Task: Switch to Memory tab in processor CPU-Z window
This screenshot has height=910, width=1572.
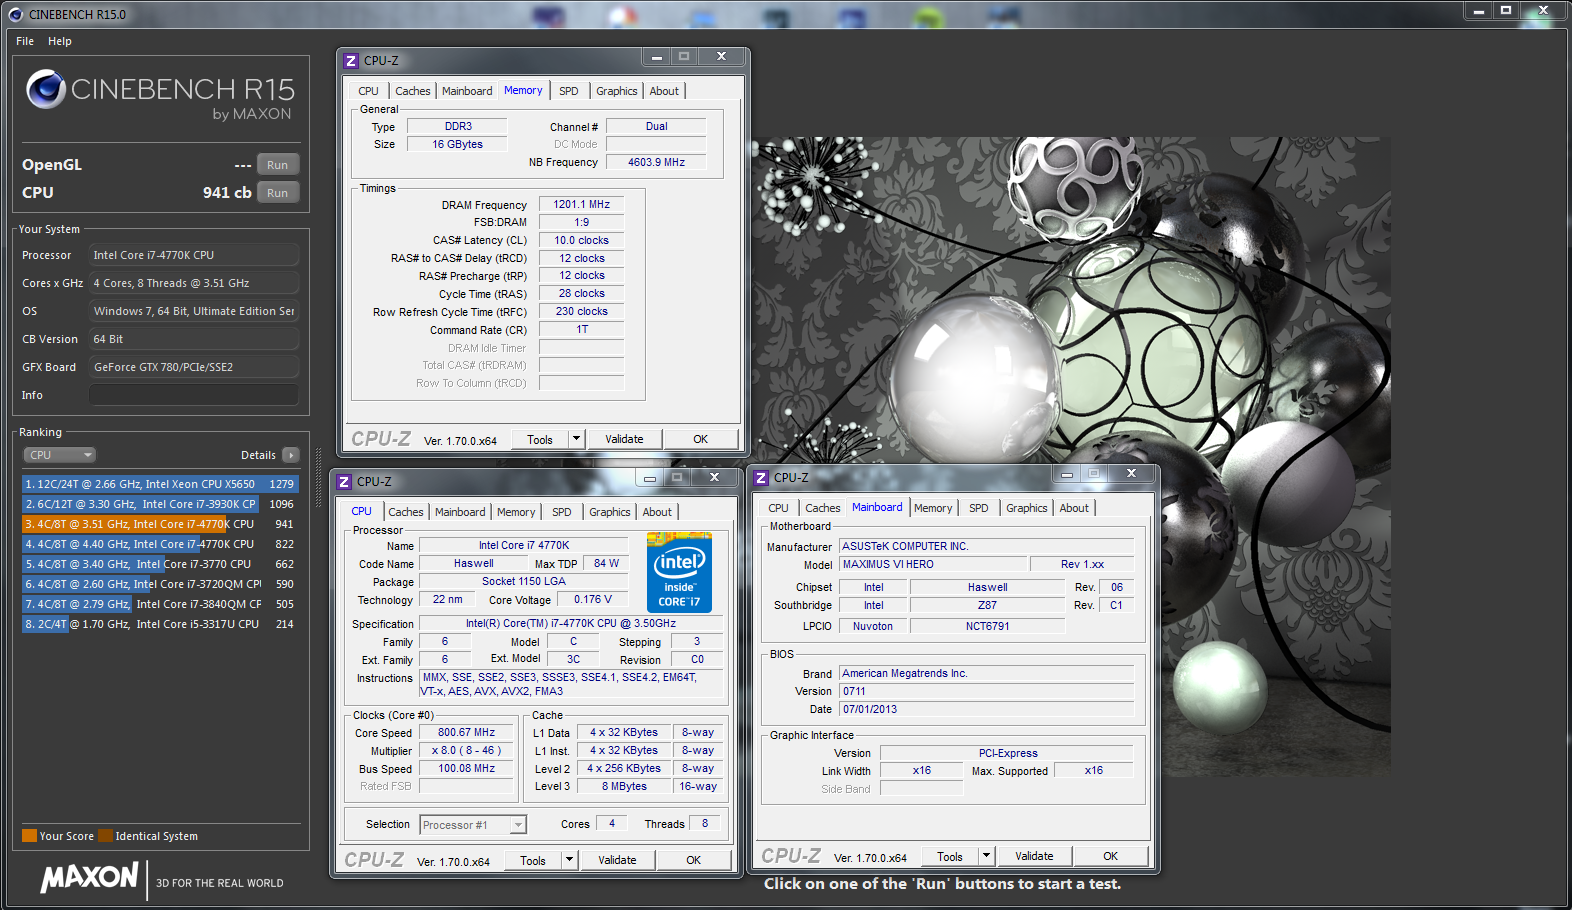Action: click(516, 512)
